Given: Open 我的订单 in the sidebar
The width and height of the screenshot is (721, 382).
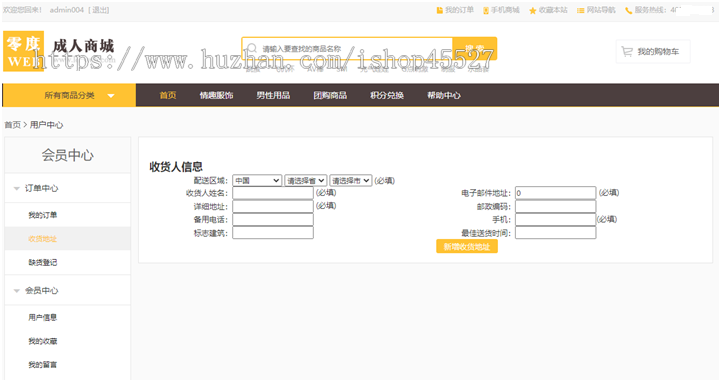Looking at the screenshot, I should click(x=43, y=215).
